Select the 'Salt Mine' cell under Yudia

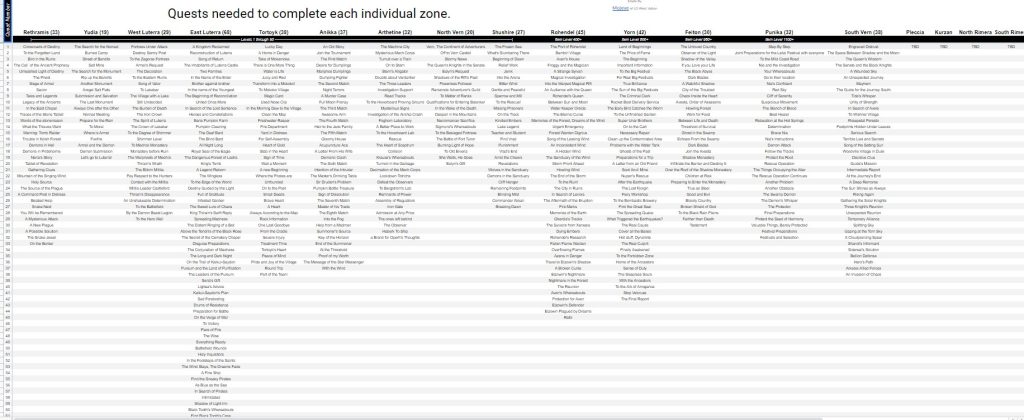pos(96,65)
